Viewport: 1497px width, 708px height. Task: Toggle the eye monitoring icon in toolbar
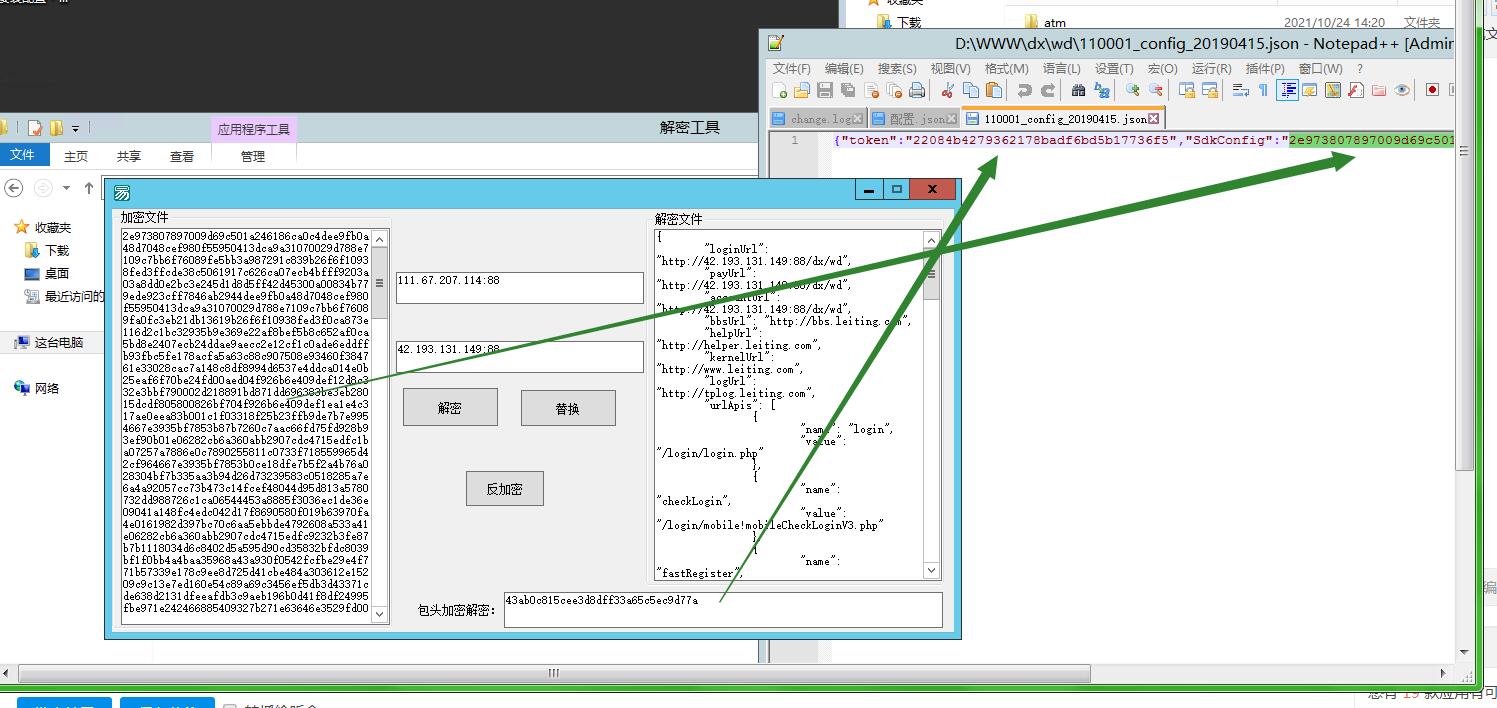coord(1402,90)
